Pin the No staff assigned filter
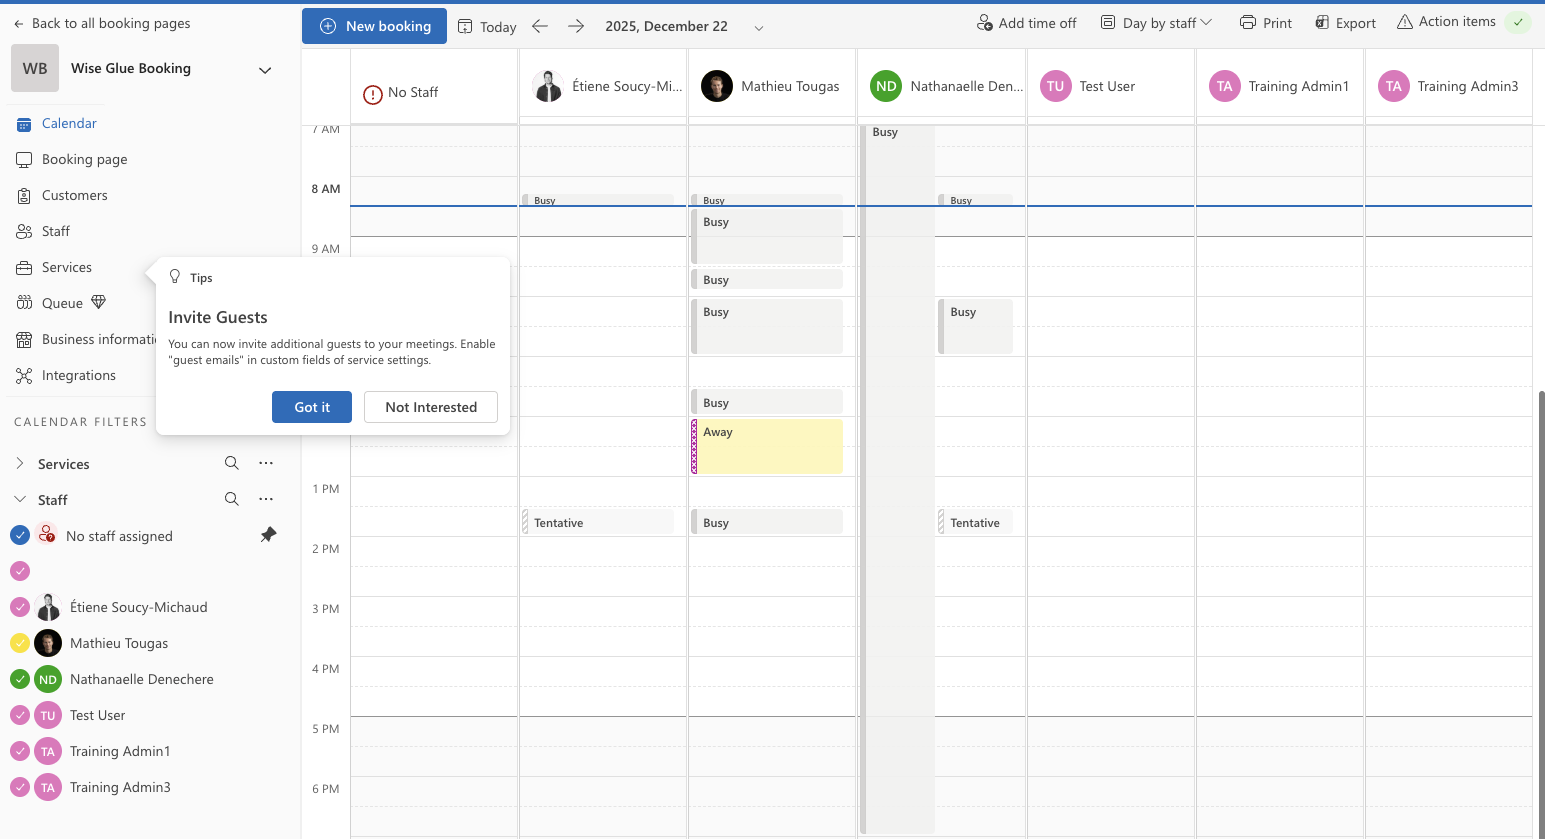 267,535
